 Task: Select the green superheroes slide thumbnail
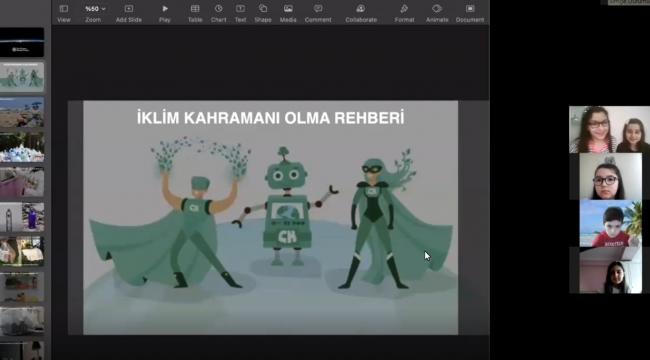[x=22, y=76]
